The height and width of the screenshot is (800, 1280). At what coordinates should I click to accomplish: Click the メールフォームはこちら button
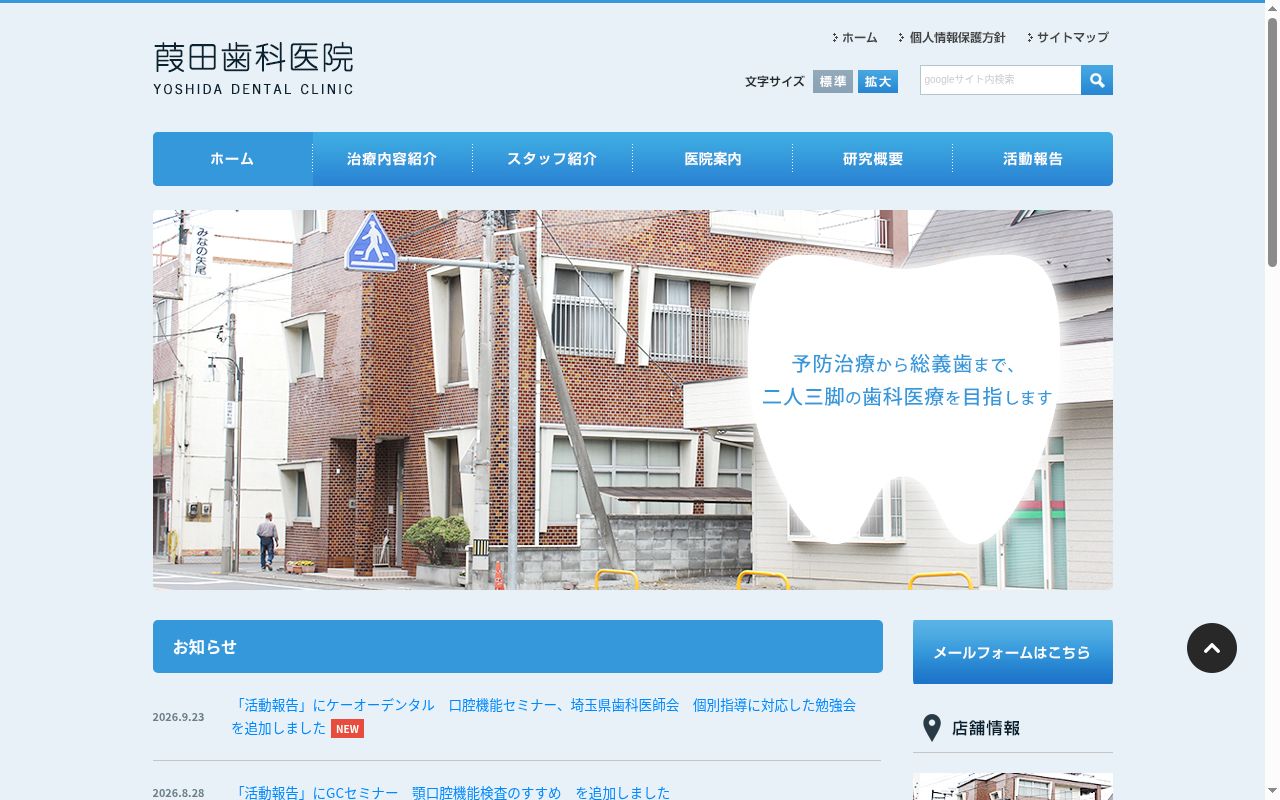point(1013,652)
